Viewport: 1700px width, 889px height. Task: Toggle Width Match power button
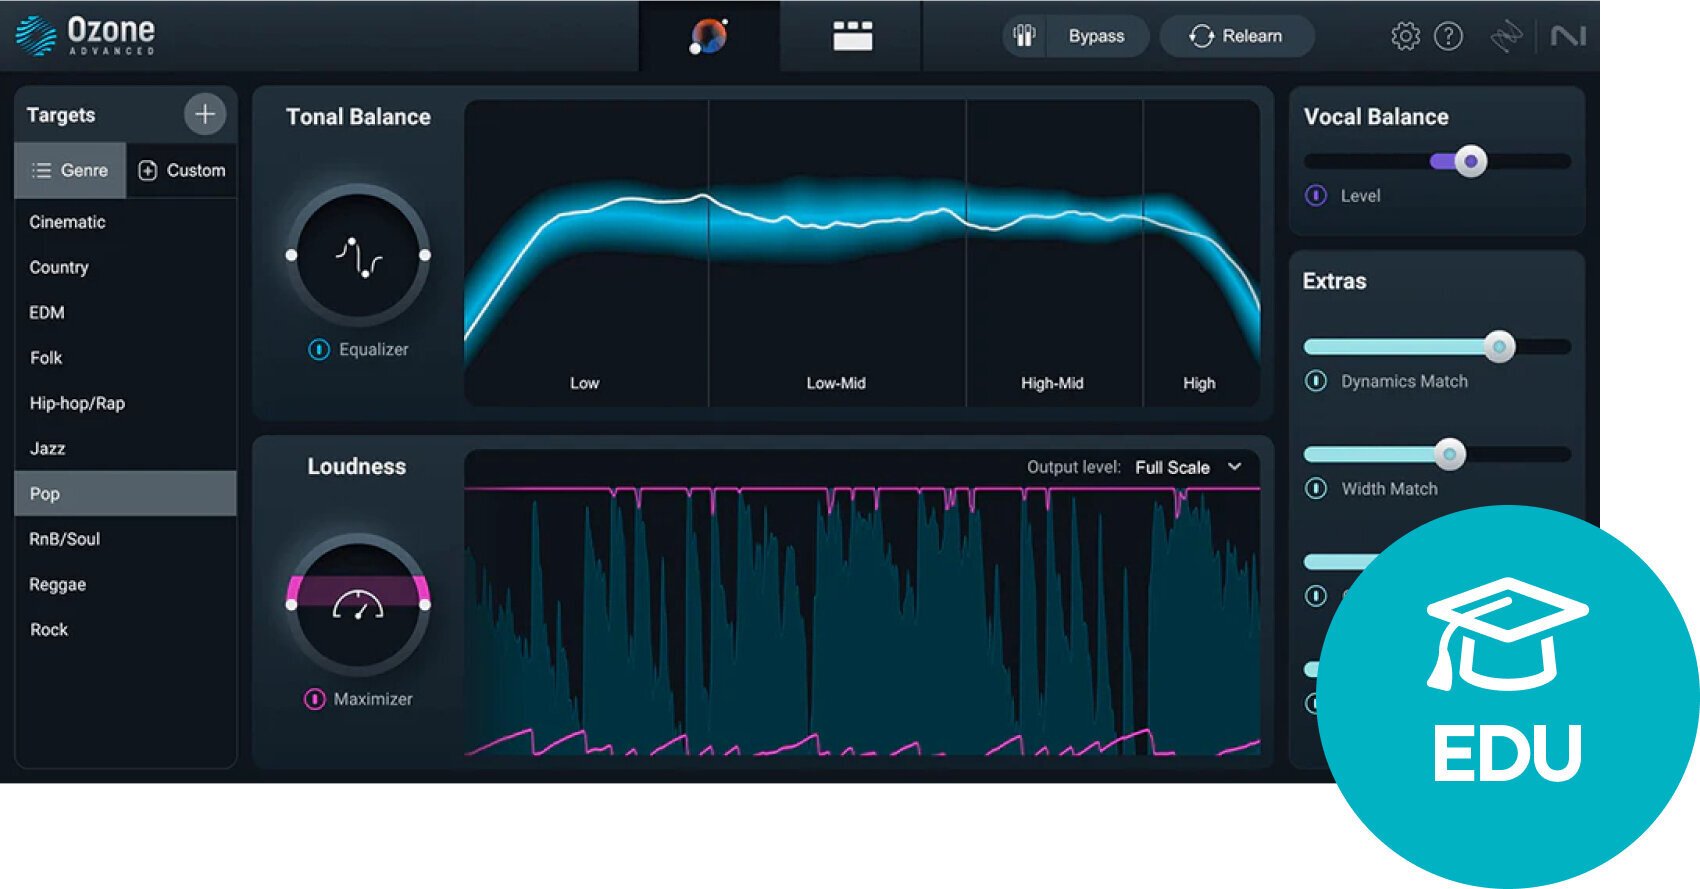(1316, 488)
